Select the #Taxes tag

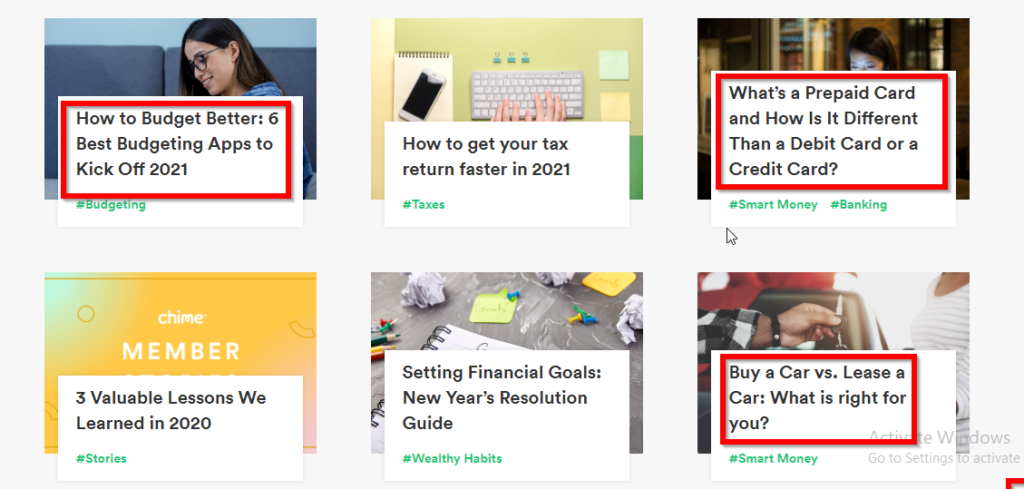[x=423, y=205]
